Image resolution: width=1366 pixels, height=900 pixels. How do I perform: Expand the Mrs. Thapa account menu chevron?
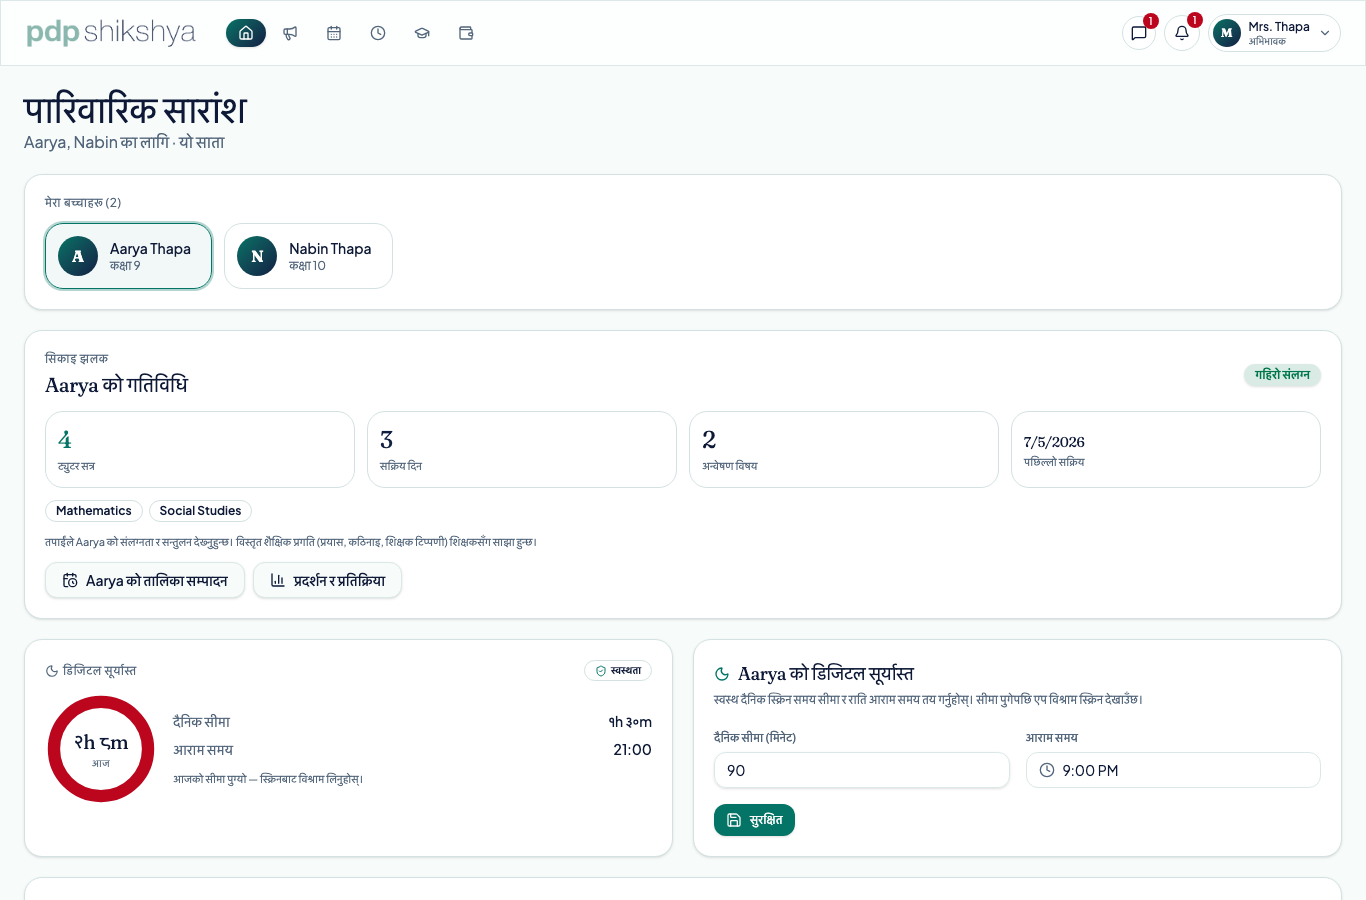tap(1325, 33)
